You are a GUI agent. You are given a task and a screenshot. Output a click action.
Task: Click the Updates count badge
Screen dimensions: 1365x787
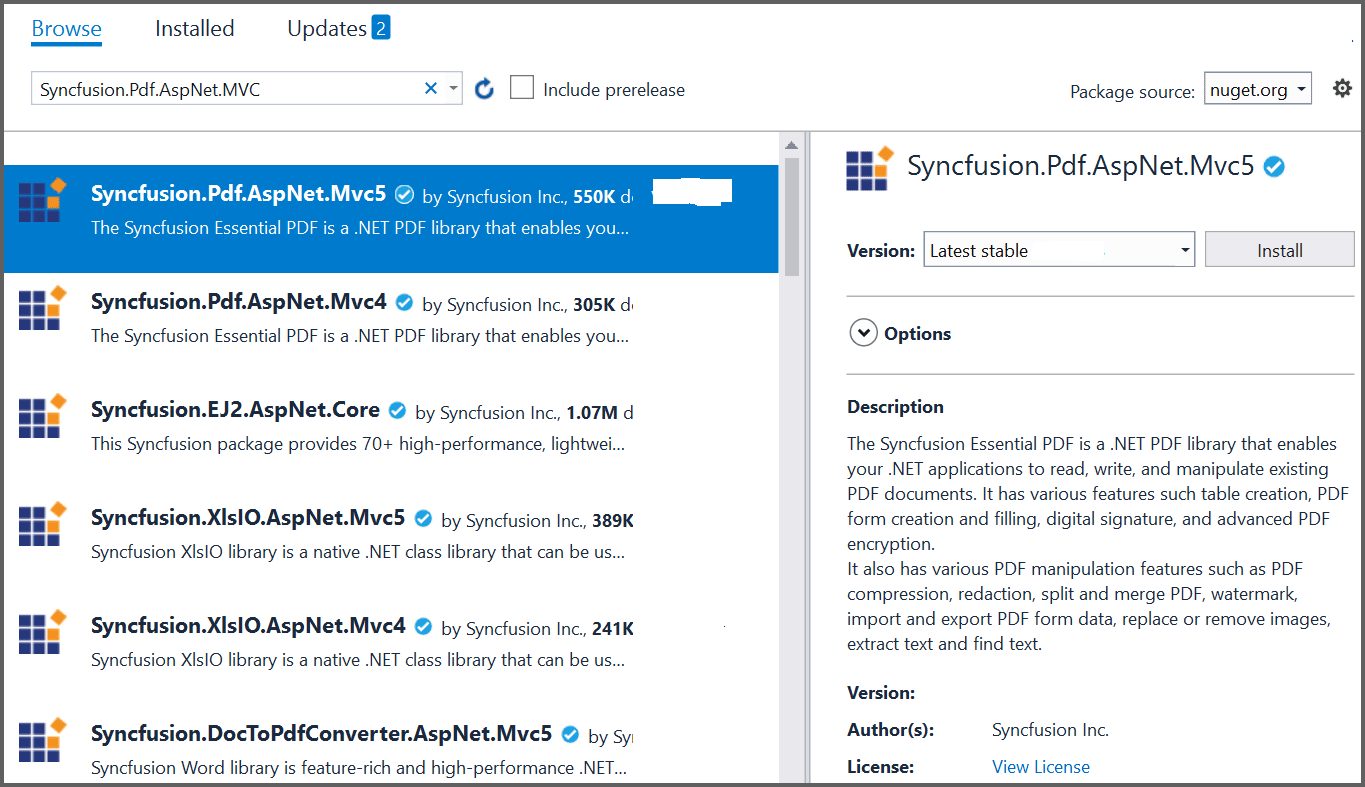point(380,27)
